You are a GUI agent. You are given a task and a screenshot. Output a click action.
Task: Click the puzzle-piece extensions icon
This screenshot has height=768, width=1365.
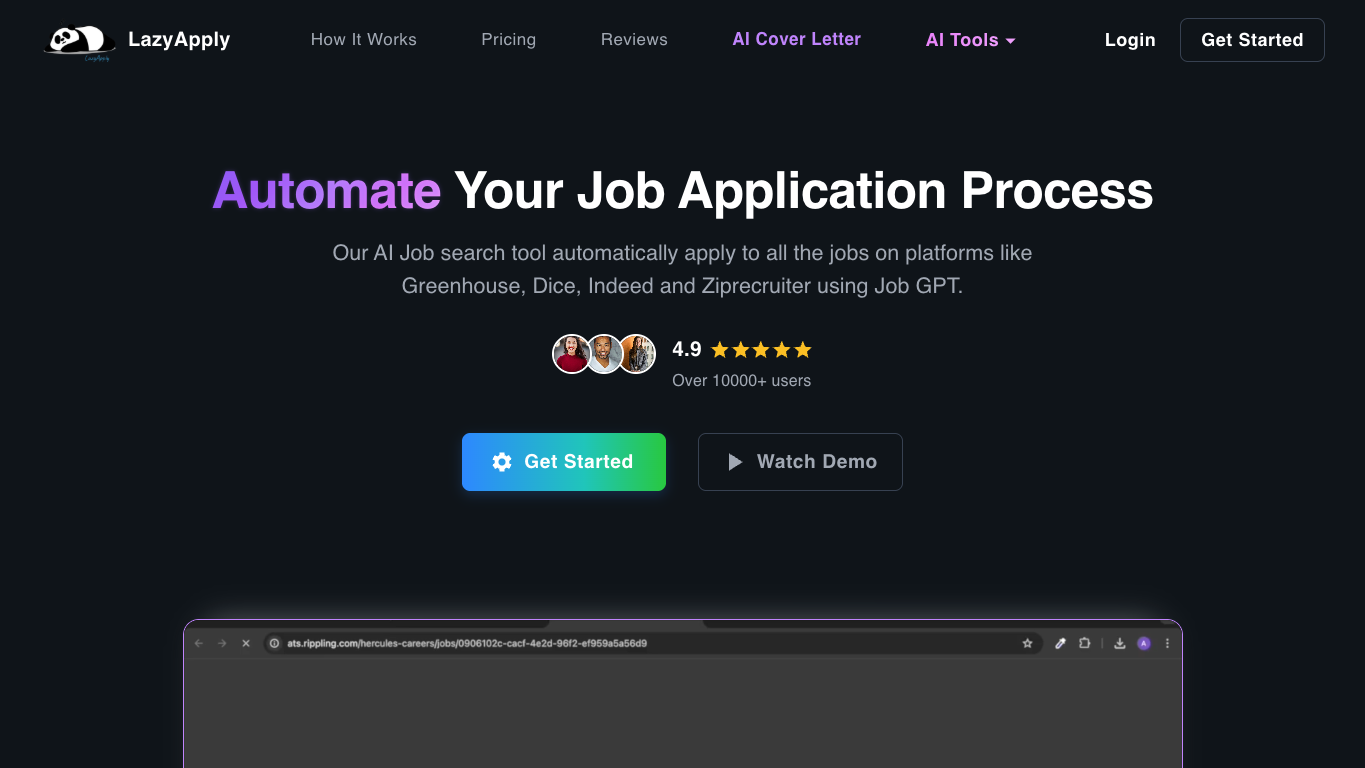(x=1084, y=644)
